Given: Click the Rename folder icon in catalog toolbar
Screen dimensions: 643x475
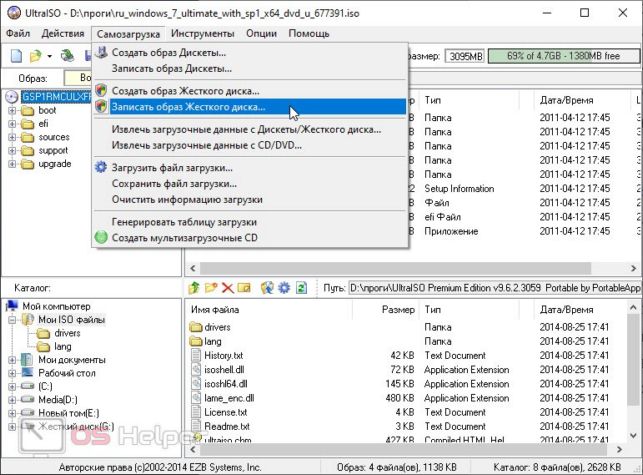Looking at the screenshot, I should click(244, 288).
